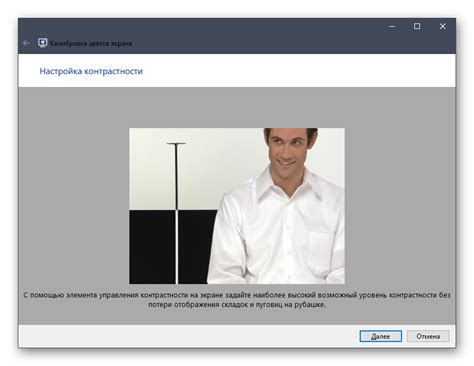Close the calibration window
The height and width of the screenshot is (366, 474).
442,26
